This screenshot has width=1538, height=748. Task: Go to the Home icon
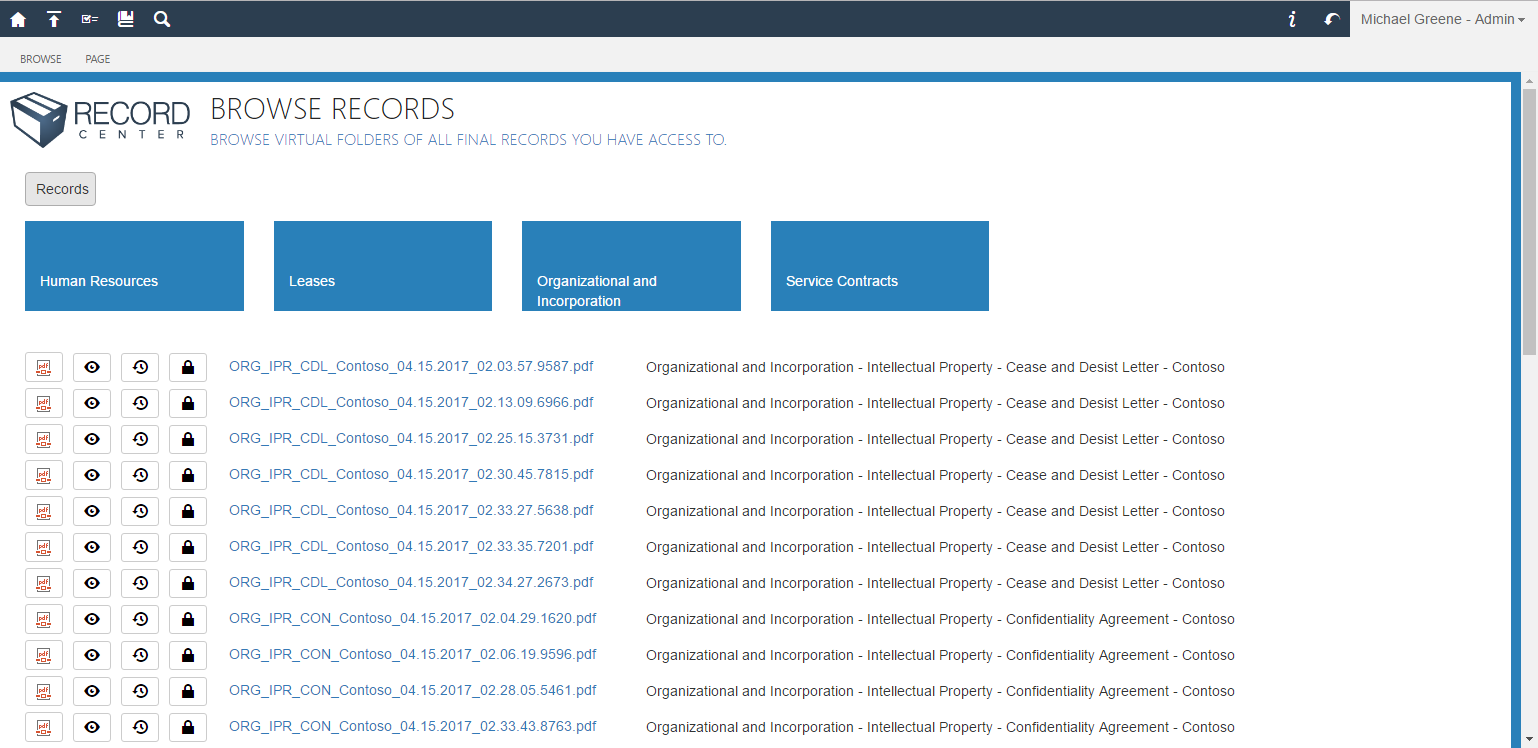click(x=18, y=19)
